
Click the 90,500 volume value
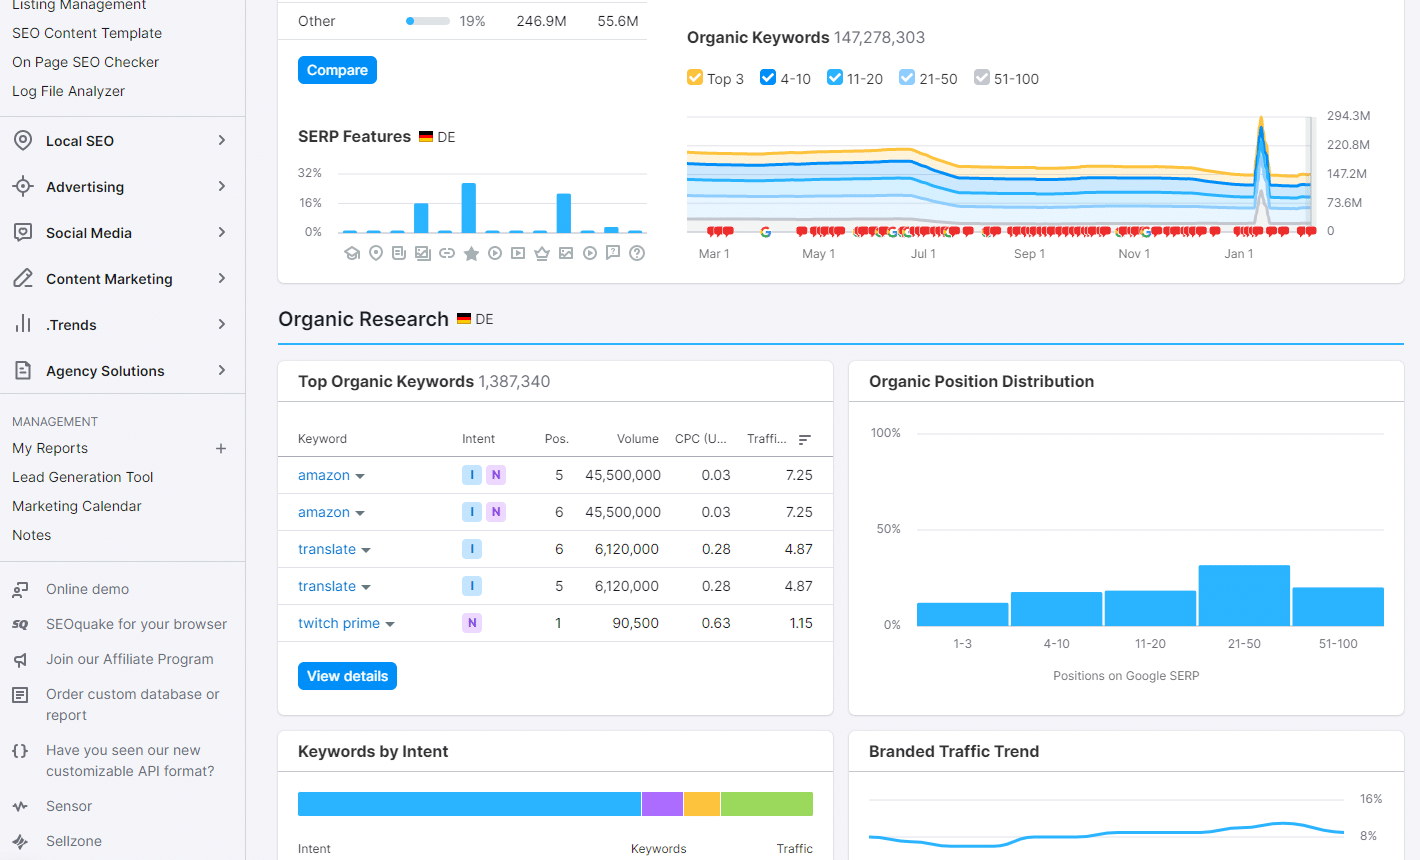pyautogui.click(x=636, y=623)
